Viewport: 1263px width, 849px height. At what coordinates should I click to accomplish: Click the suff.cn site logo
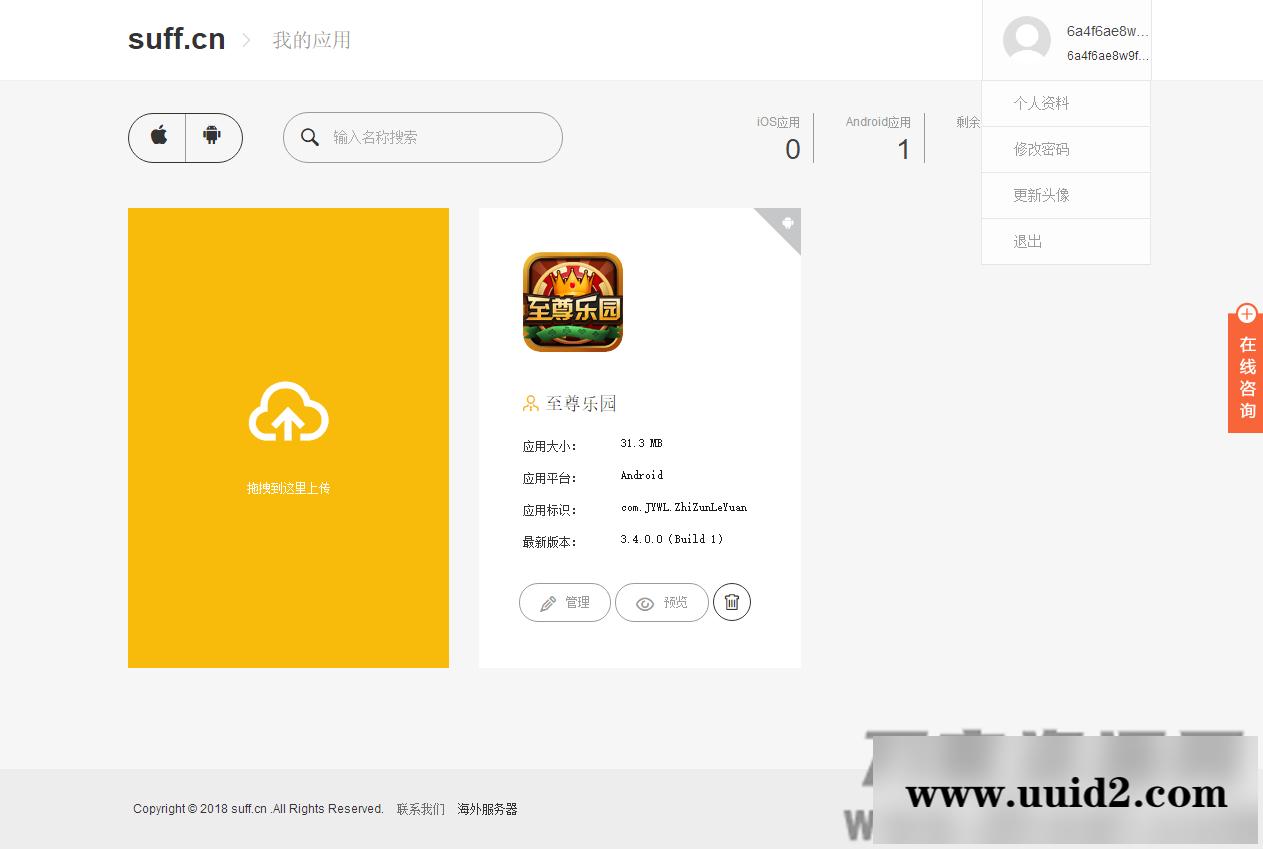click(176, 40)
